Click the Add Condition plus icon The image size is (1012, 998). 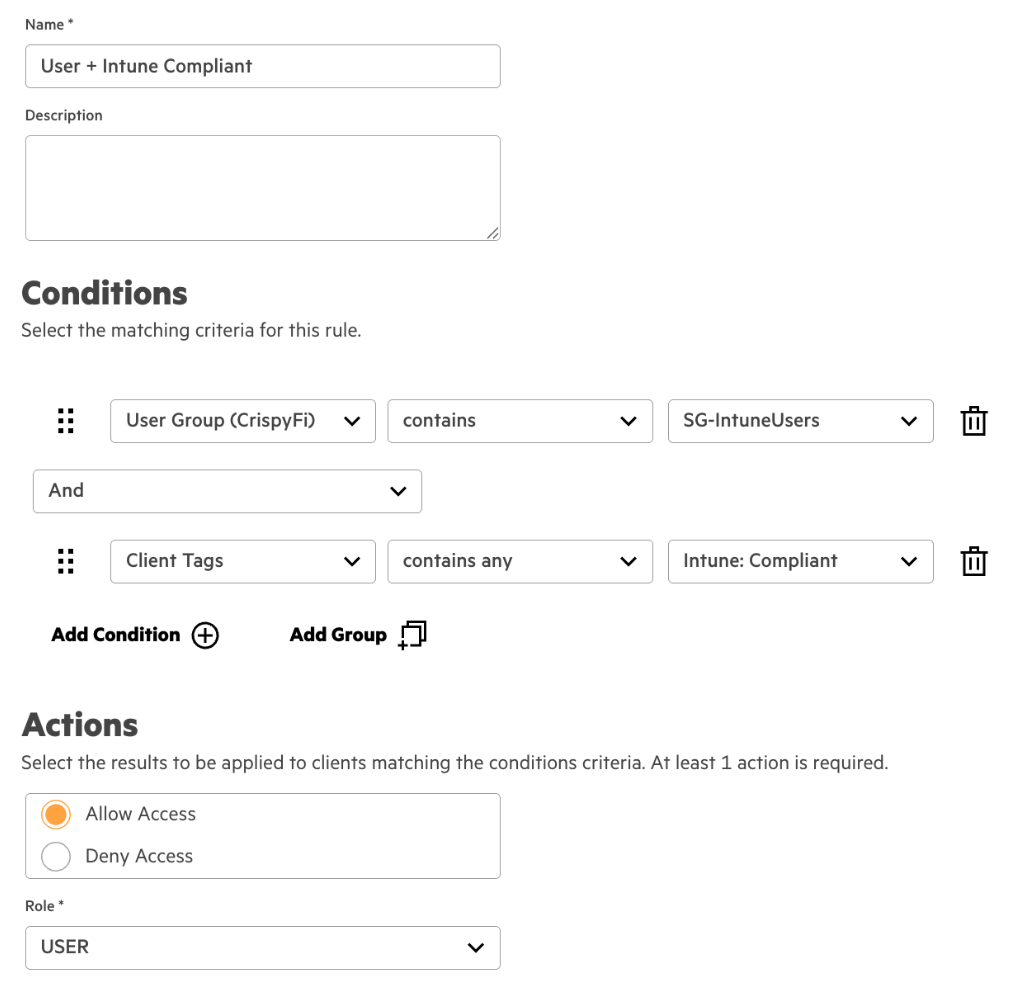pyautogui.click(x=205, y=635)
